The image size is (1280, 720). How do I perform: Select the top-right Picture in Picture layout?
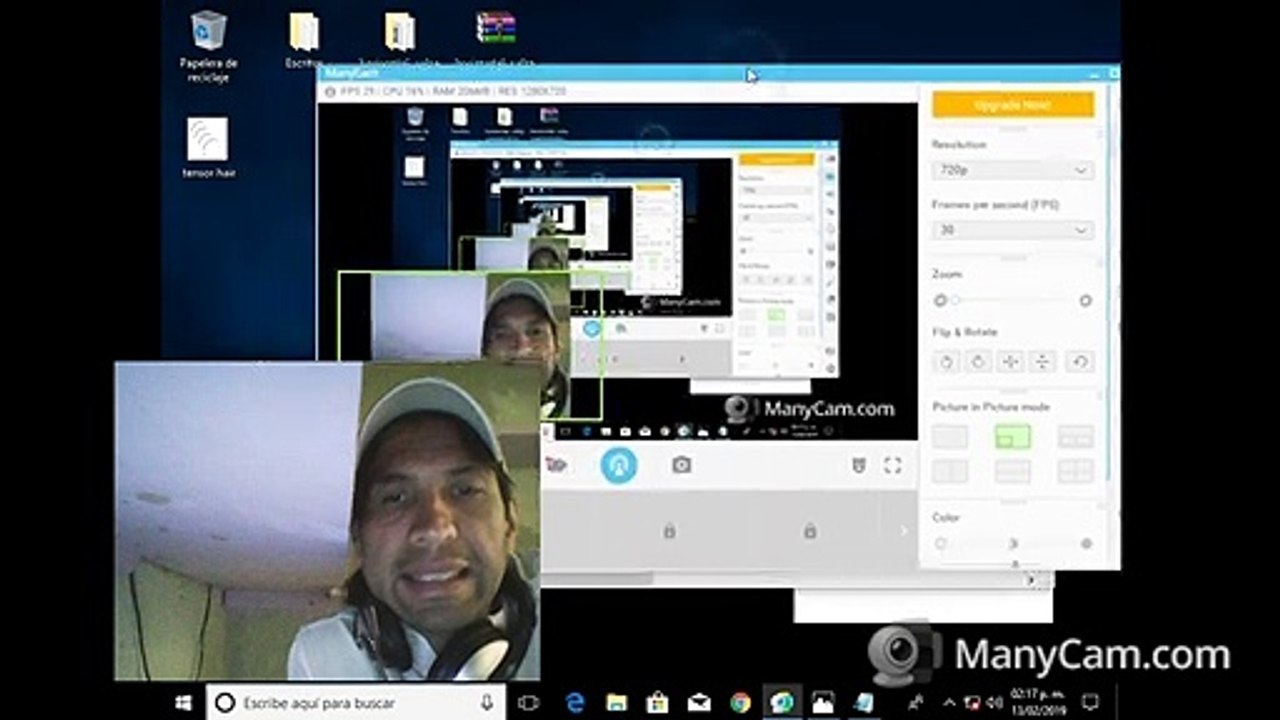[1076, 437]
